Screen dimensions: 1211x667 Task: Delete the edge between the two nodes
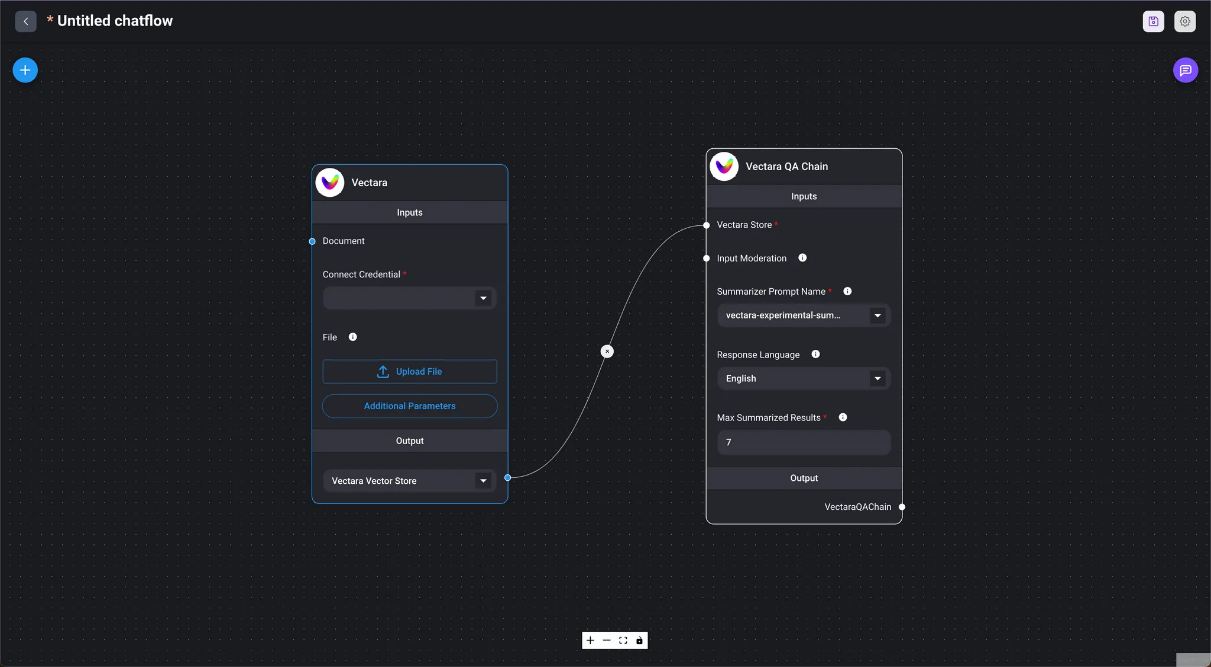pos(607,351)
